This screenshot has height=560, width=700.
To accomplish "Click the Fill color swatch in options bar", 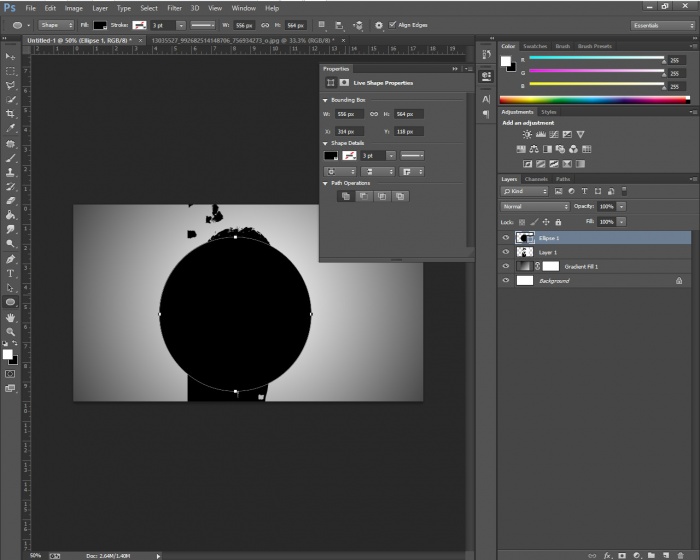I will coord(101,24).
